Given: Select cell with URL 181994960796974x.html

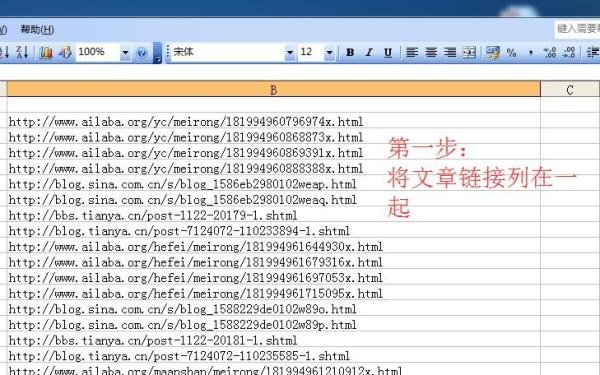Looking at the screenshot, I should [274, 122].
